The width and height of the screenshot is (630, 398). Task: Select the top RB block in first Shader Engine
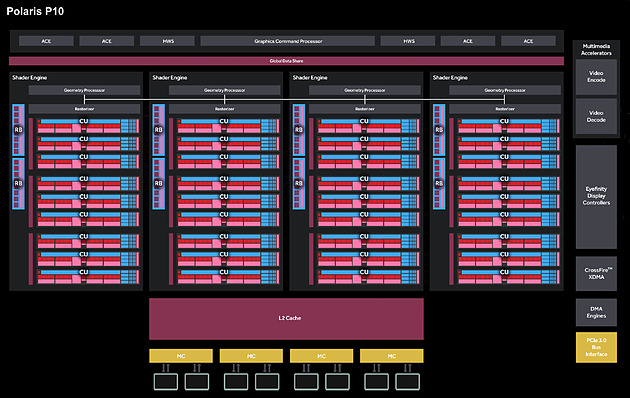pos(18,130)
